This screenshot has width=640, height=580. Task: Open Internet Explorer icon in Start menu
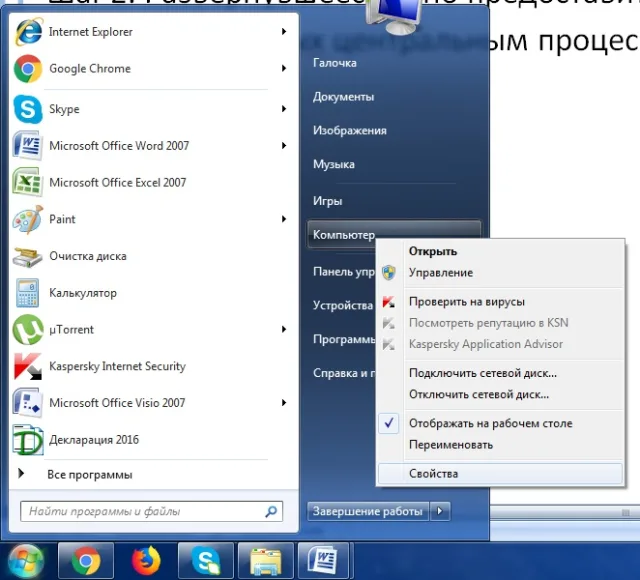[x=28, y=32]
